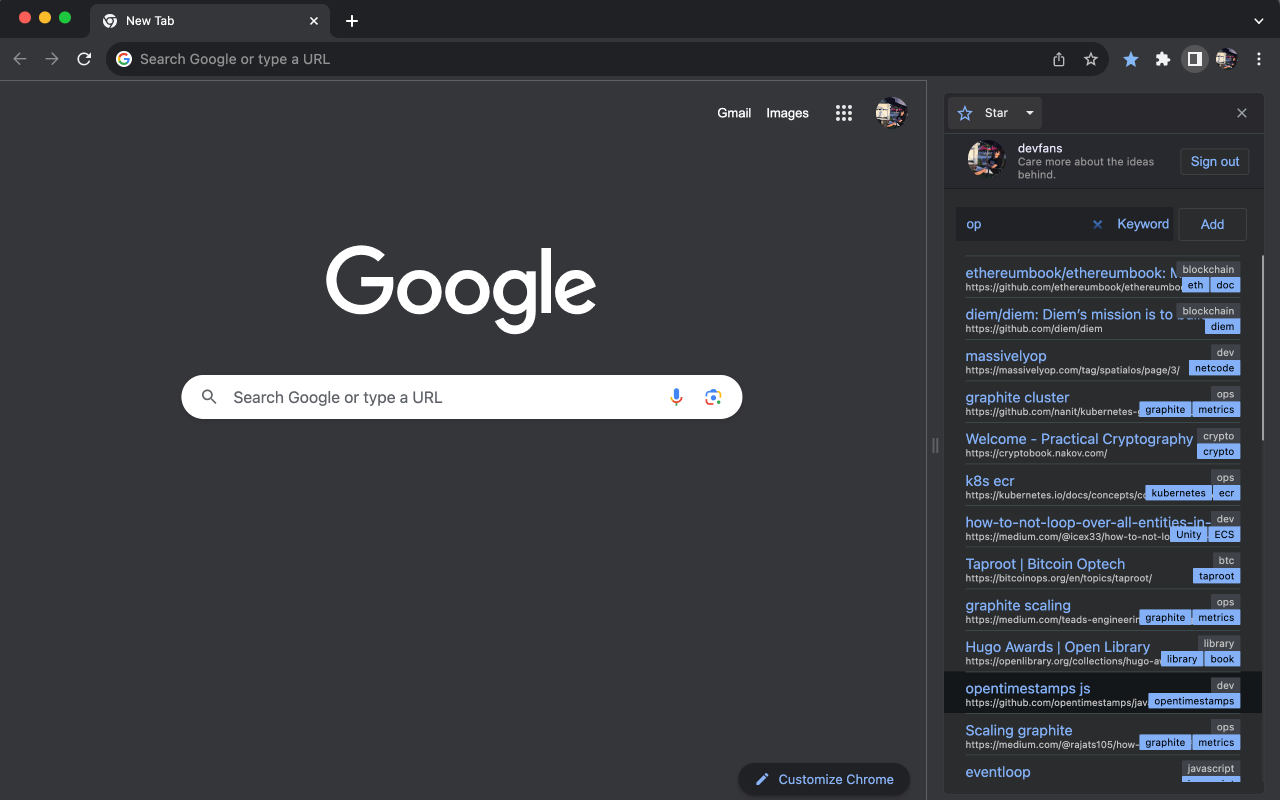Click the ECS tag

click(x=1224, y=534)
